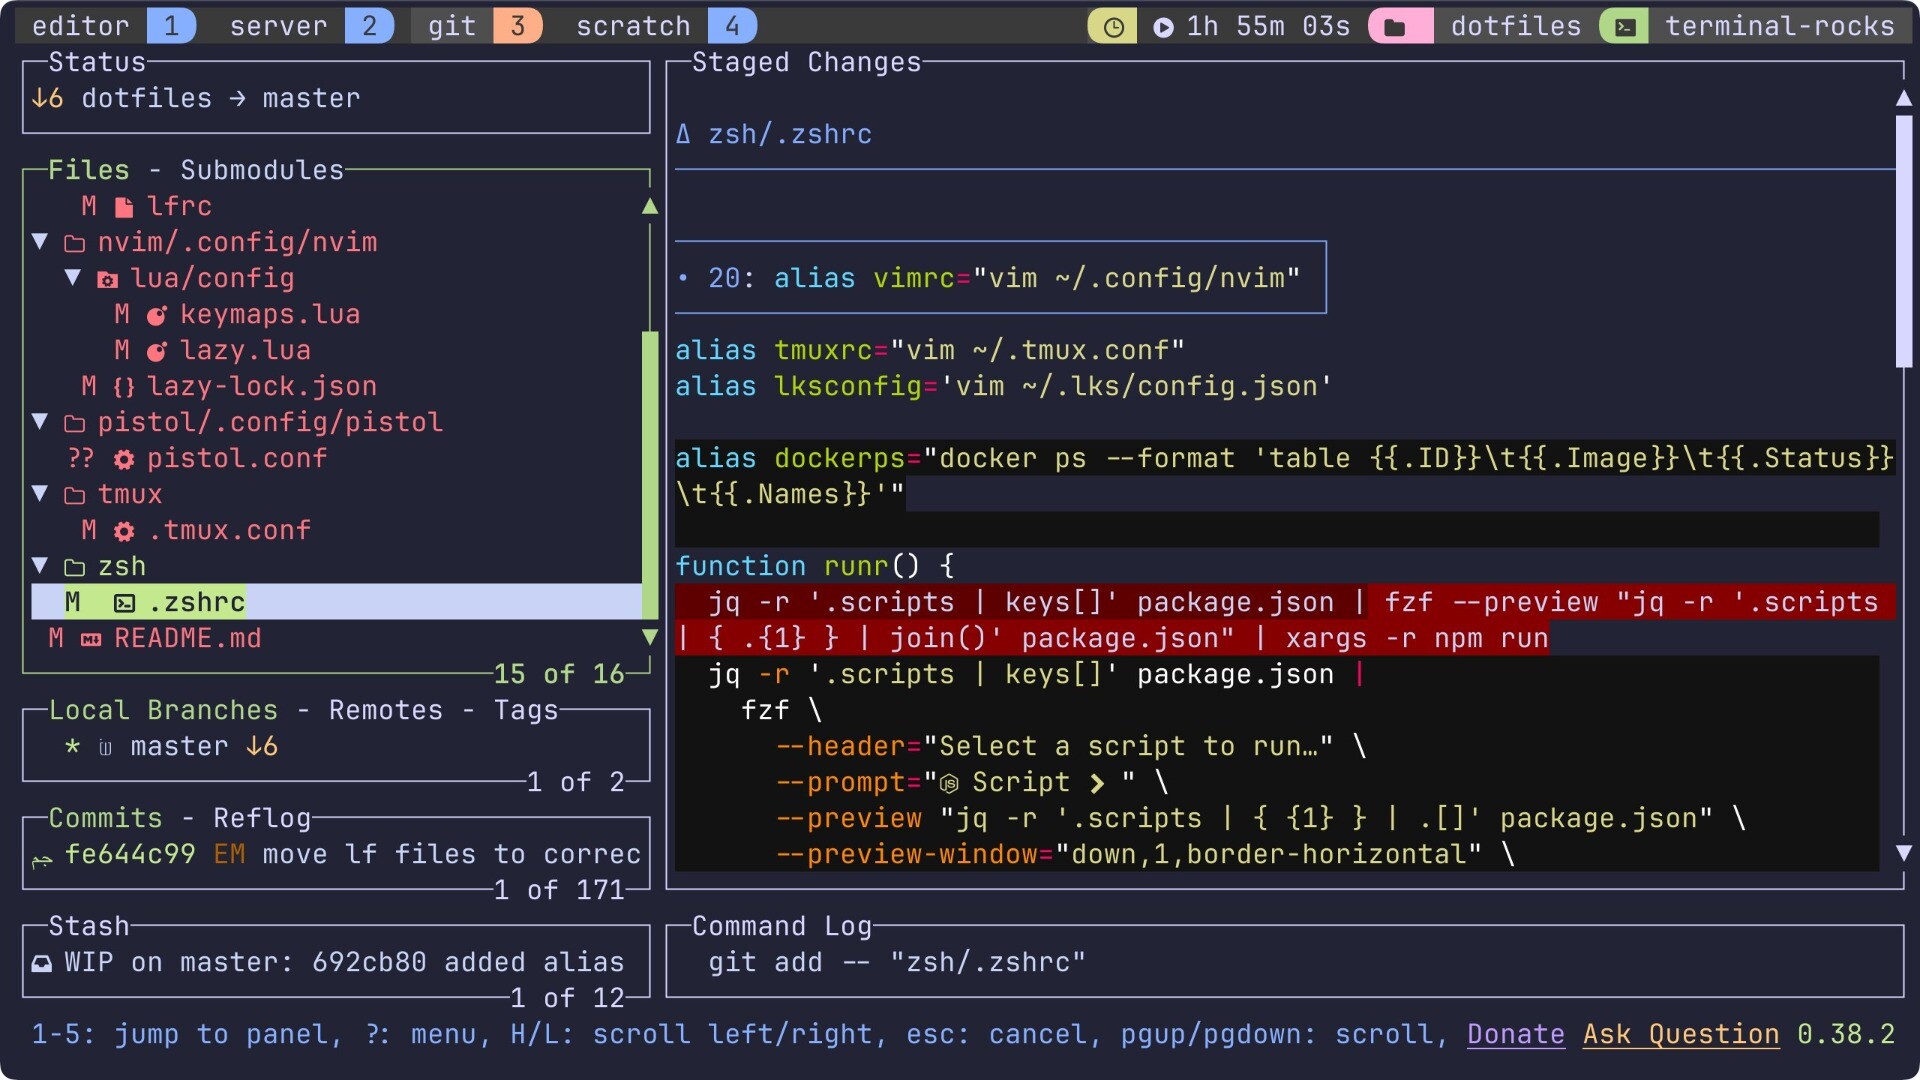Image resolution: width=1920 pixels, height=1080 pixels.
Task: Click the Ask Question link
Action: click(1680, 1034)
